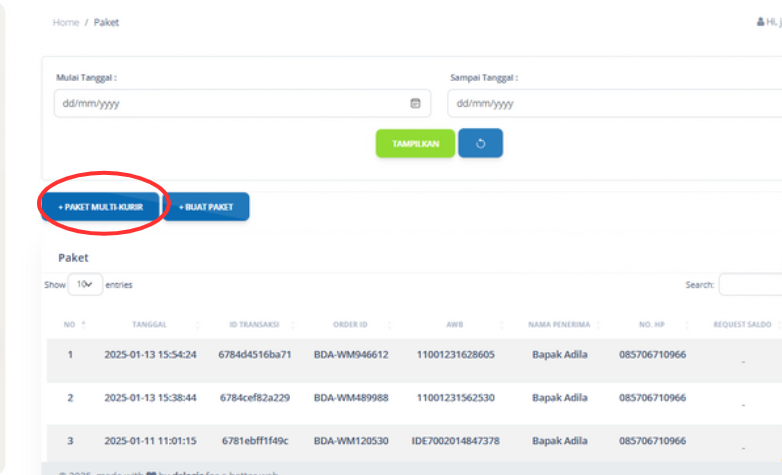Open the Mulai Tanggal date picker field

point(230,103)
